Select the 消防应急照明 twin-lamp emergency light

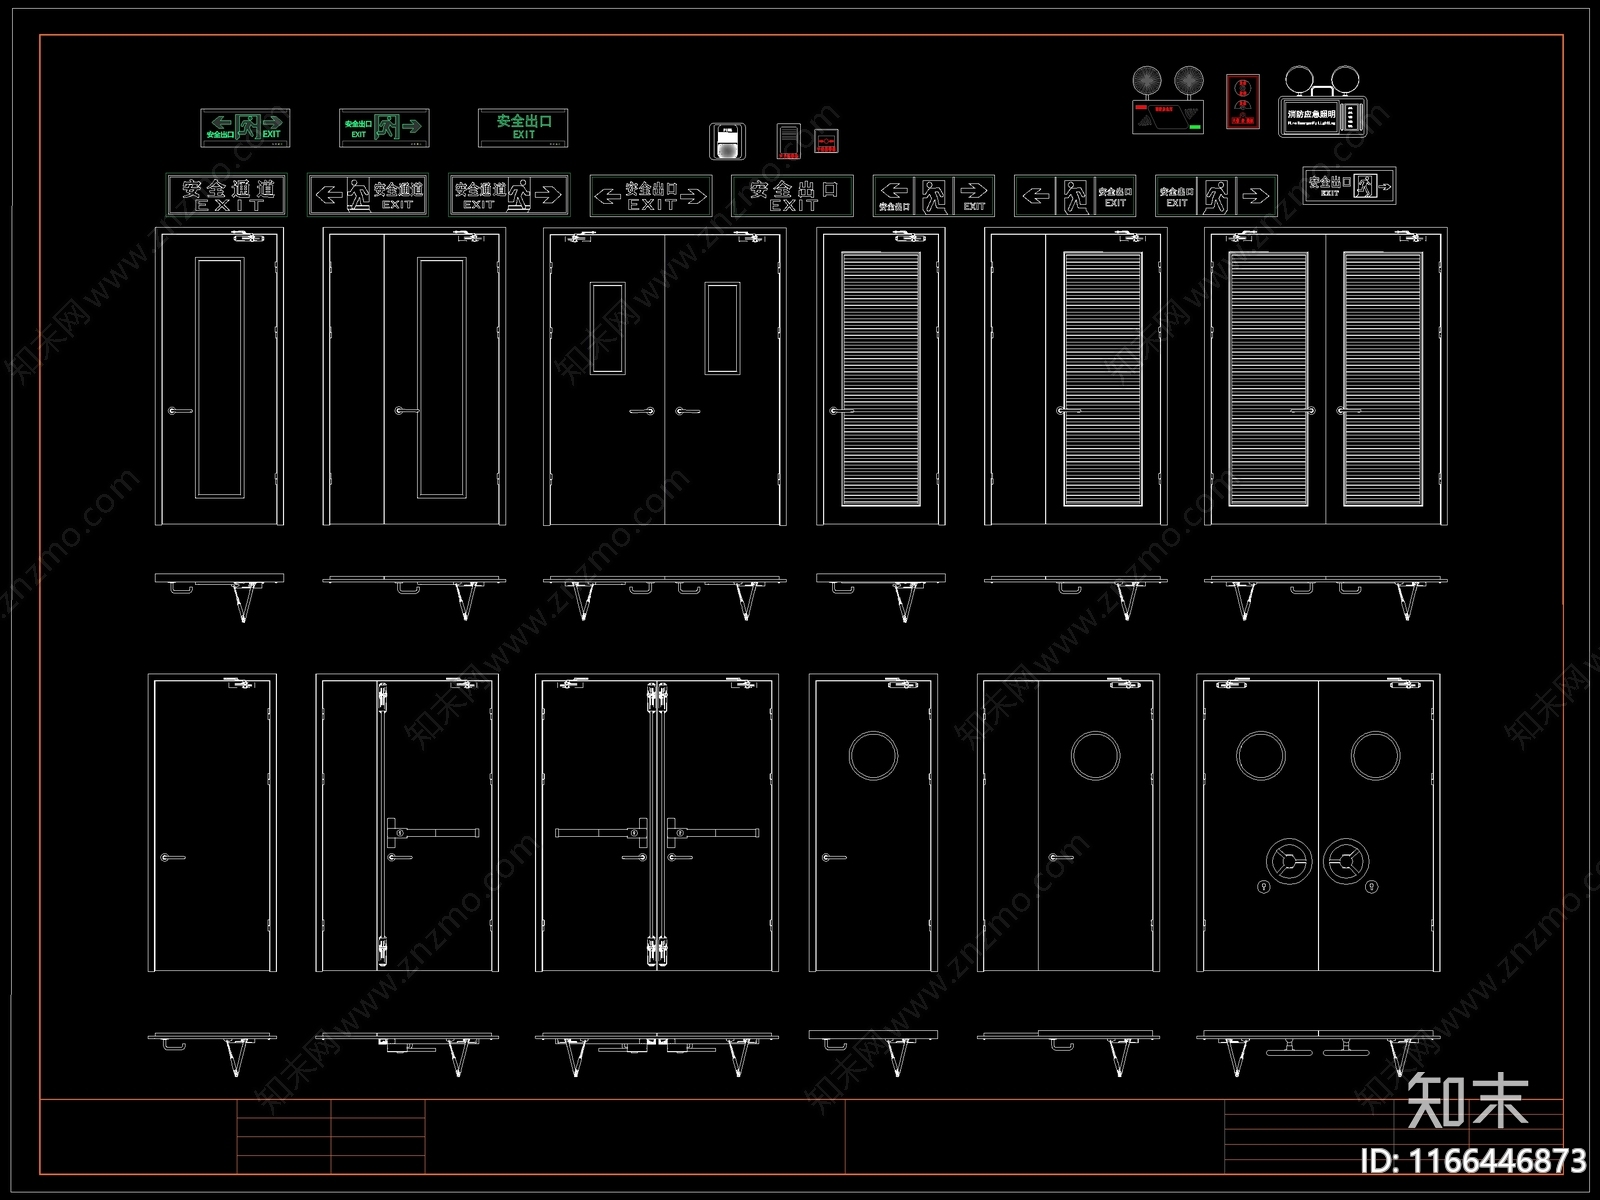(1321, 101)
